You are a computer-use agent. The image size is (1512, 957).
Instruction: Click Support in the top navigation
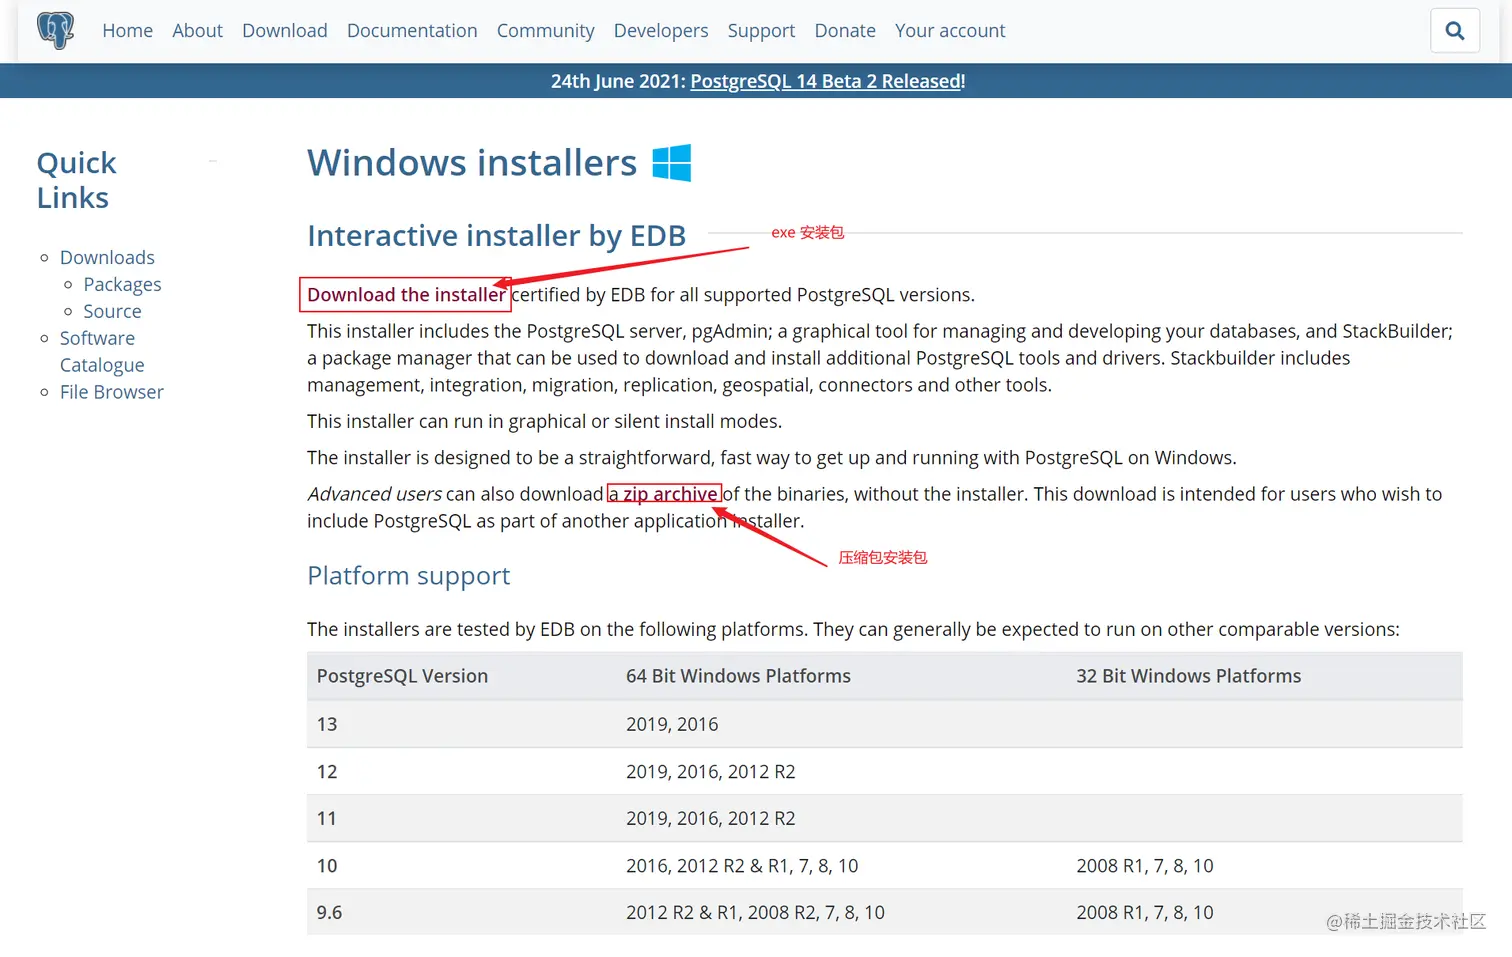[x=761, y=31]
